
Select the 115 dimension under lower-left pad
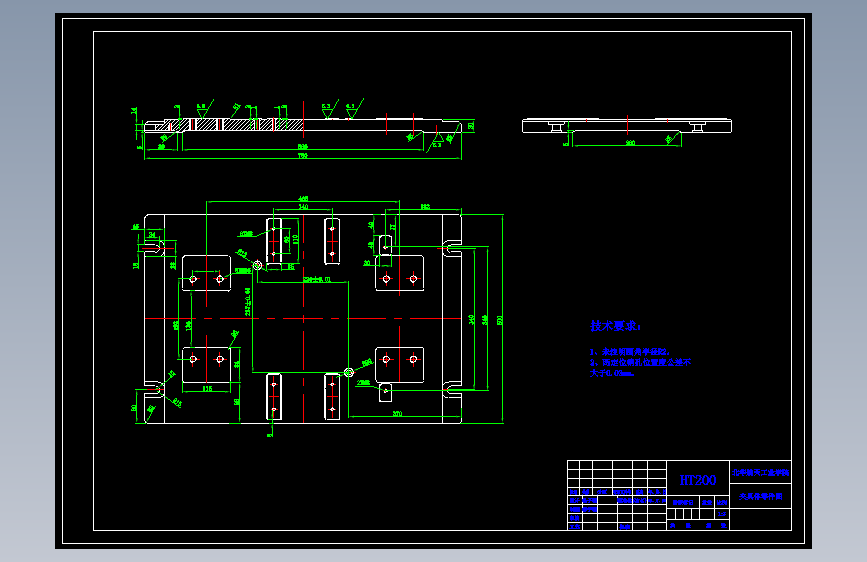[x=207, y=388]
